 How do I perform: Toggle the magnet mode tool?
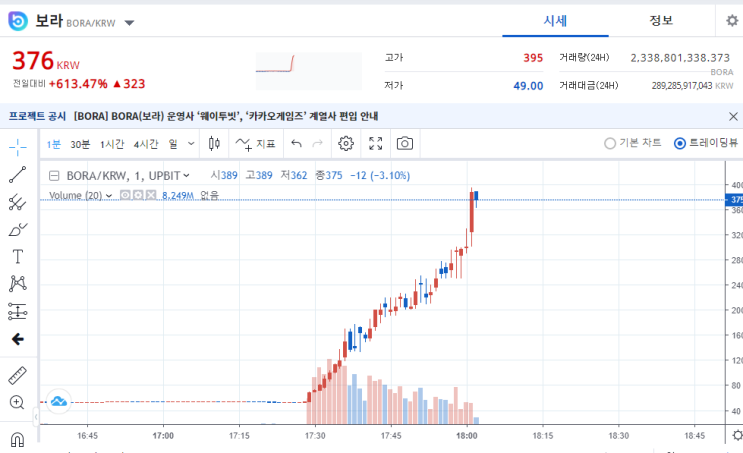pyautogui.click(x=17, y=440)
